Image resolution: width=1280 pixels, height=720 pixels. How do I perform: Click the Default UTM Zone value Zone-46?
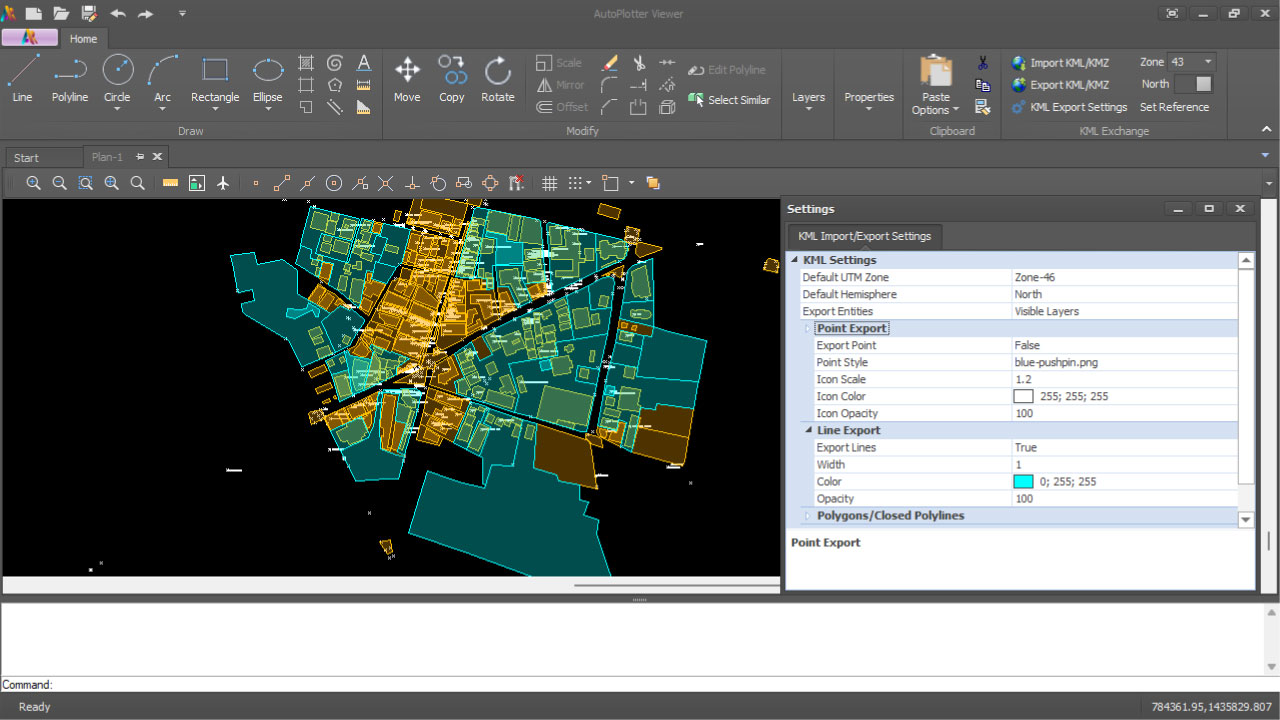[x=1034, y=277]
